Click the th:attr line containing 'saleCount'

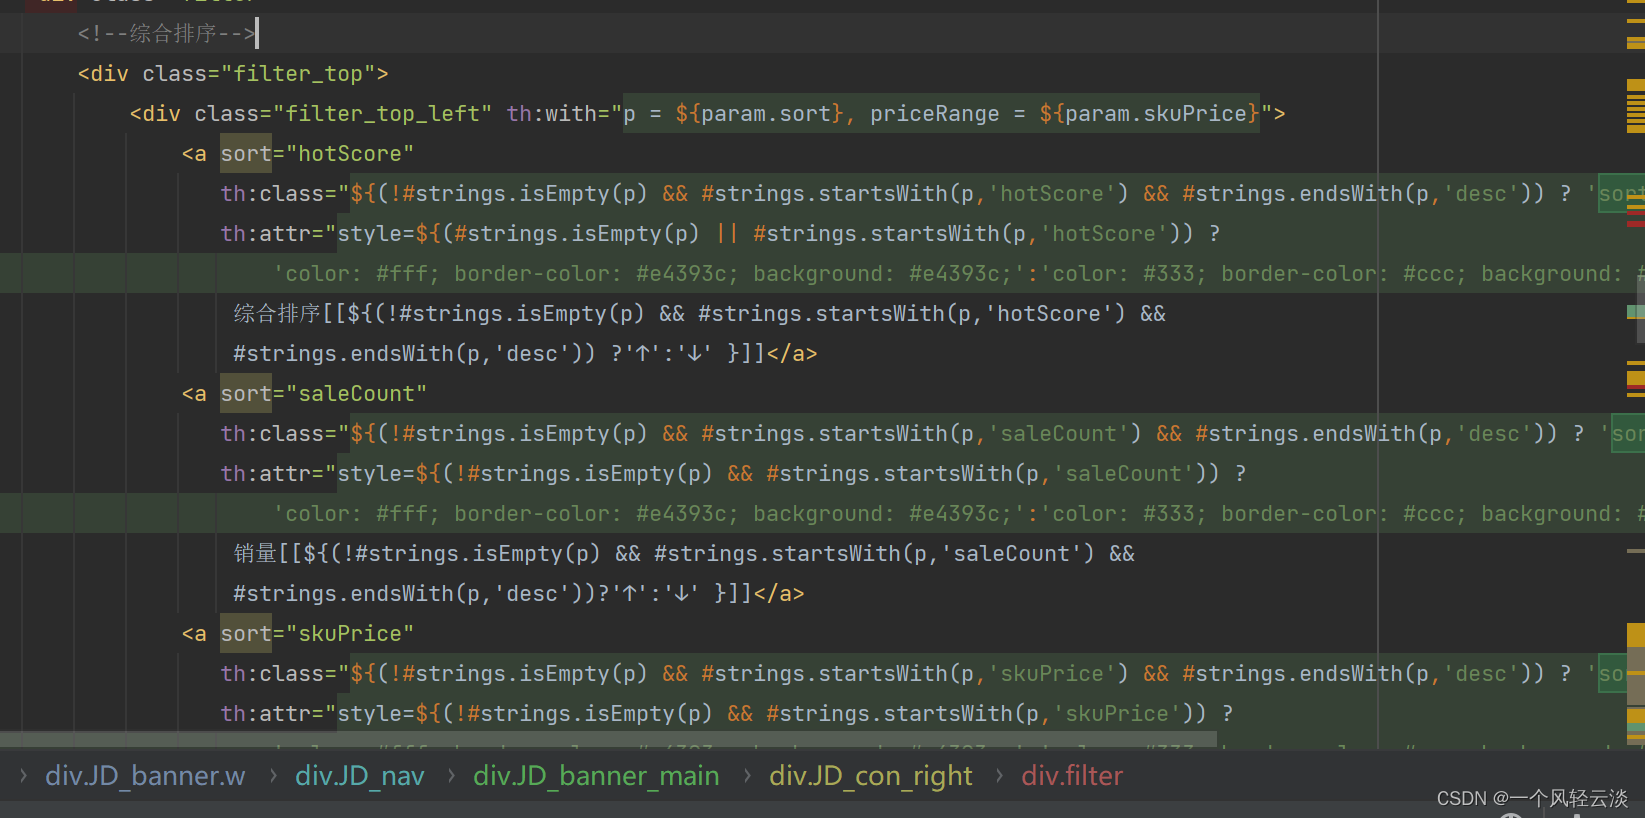click(x=733, y=474)
